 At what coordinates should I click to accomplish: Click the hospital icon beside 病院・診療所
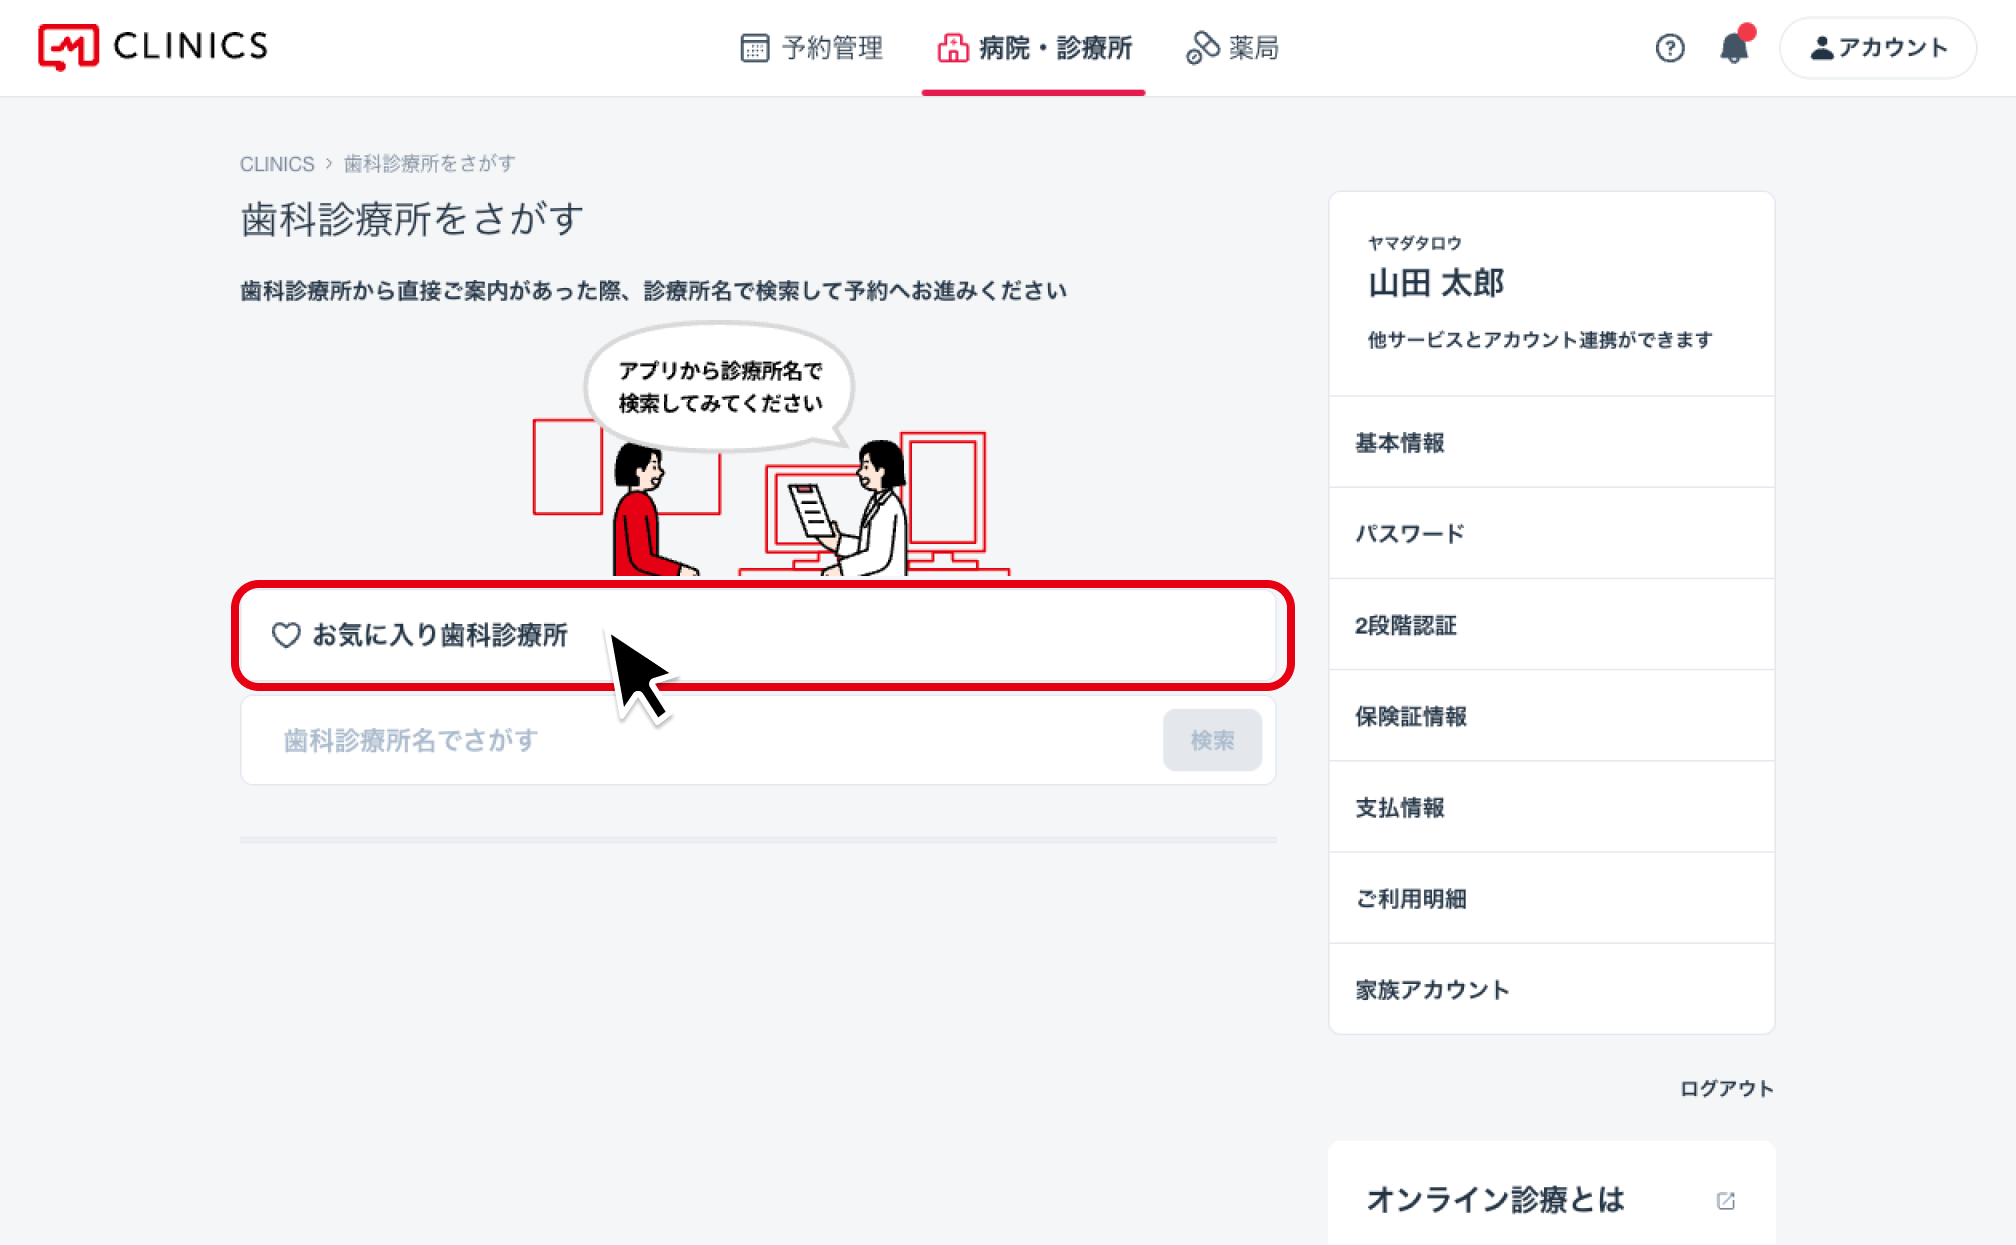pos(953,48)
